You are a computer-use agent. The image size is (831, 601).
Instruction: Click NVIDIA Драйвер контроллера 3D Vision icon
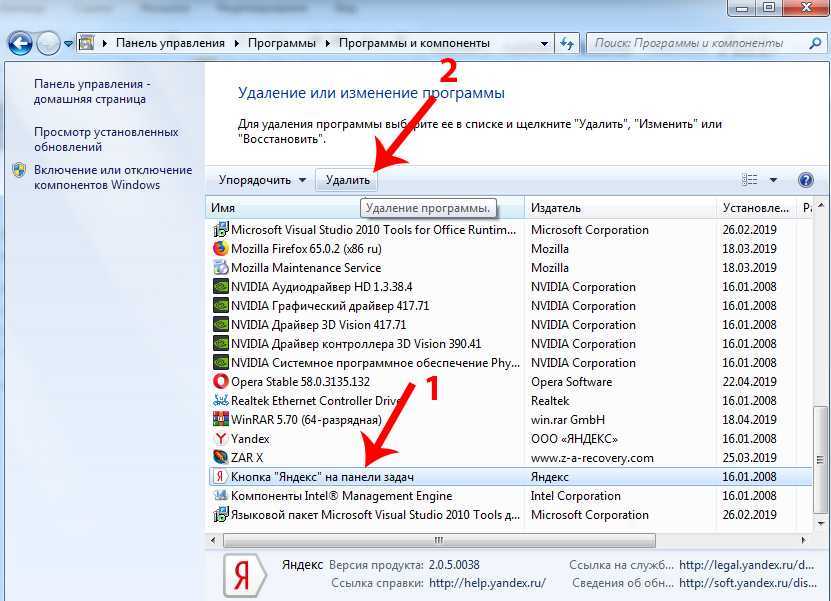(x=220, y=343)
